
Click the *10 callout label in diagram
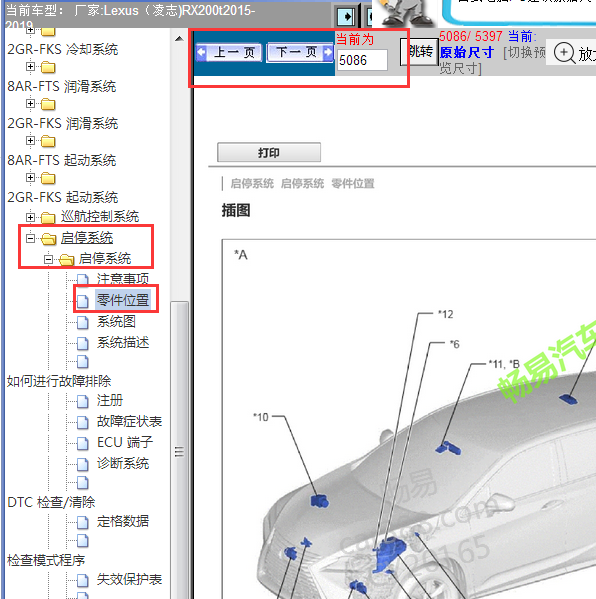click(x=261, y=417)
